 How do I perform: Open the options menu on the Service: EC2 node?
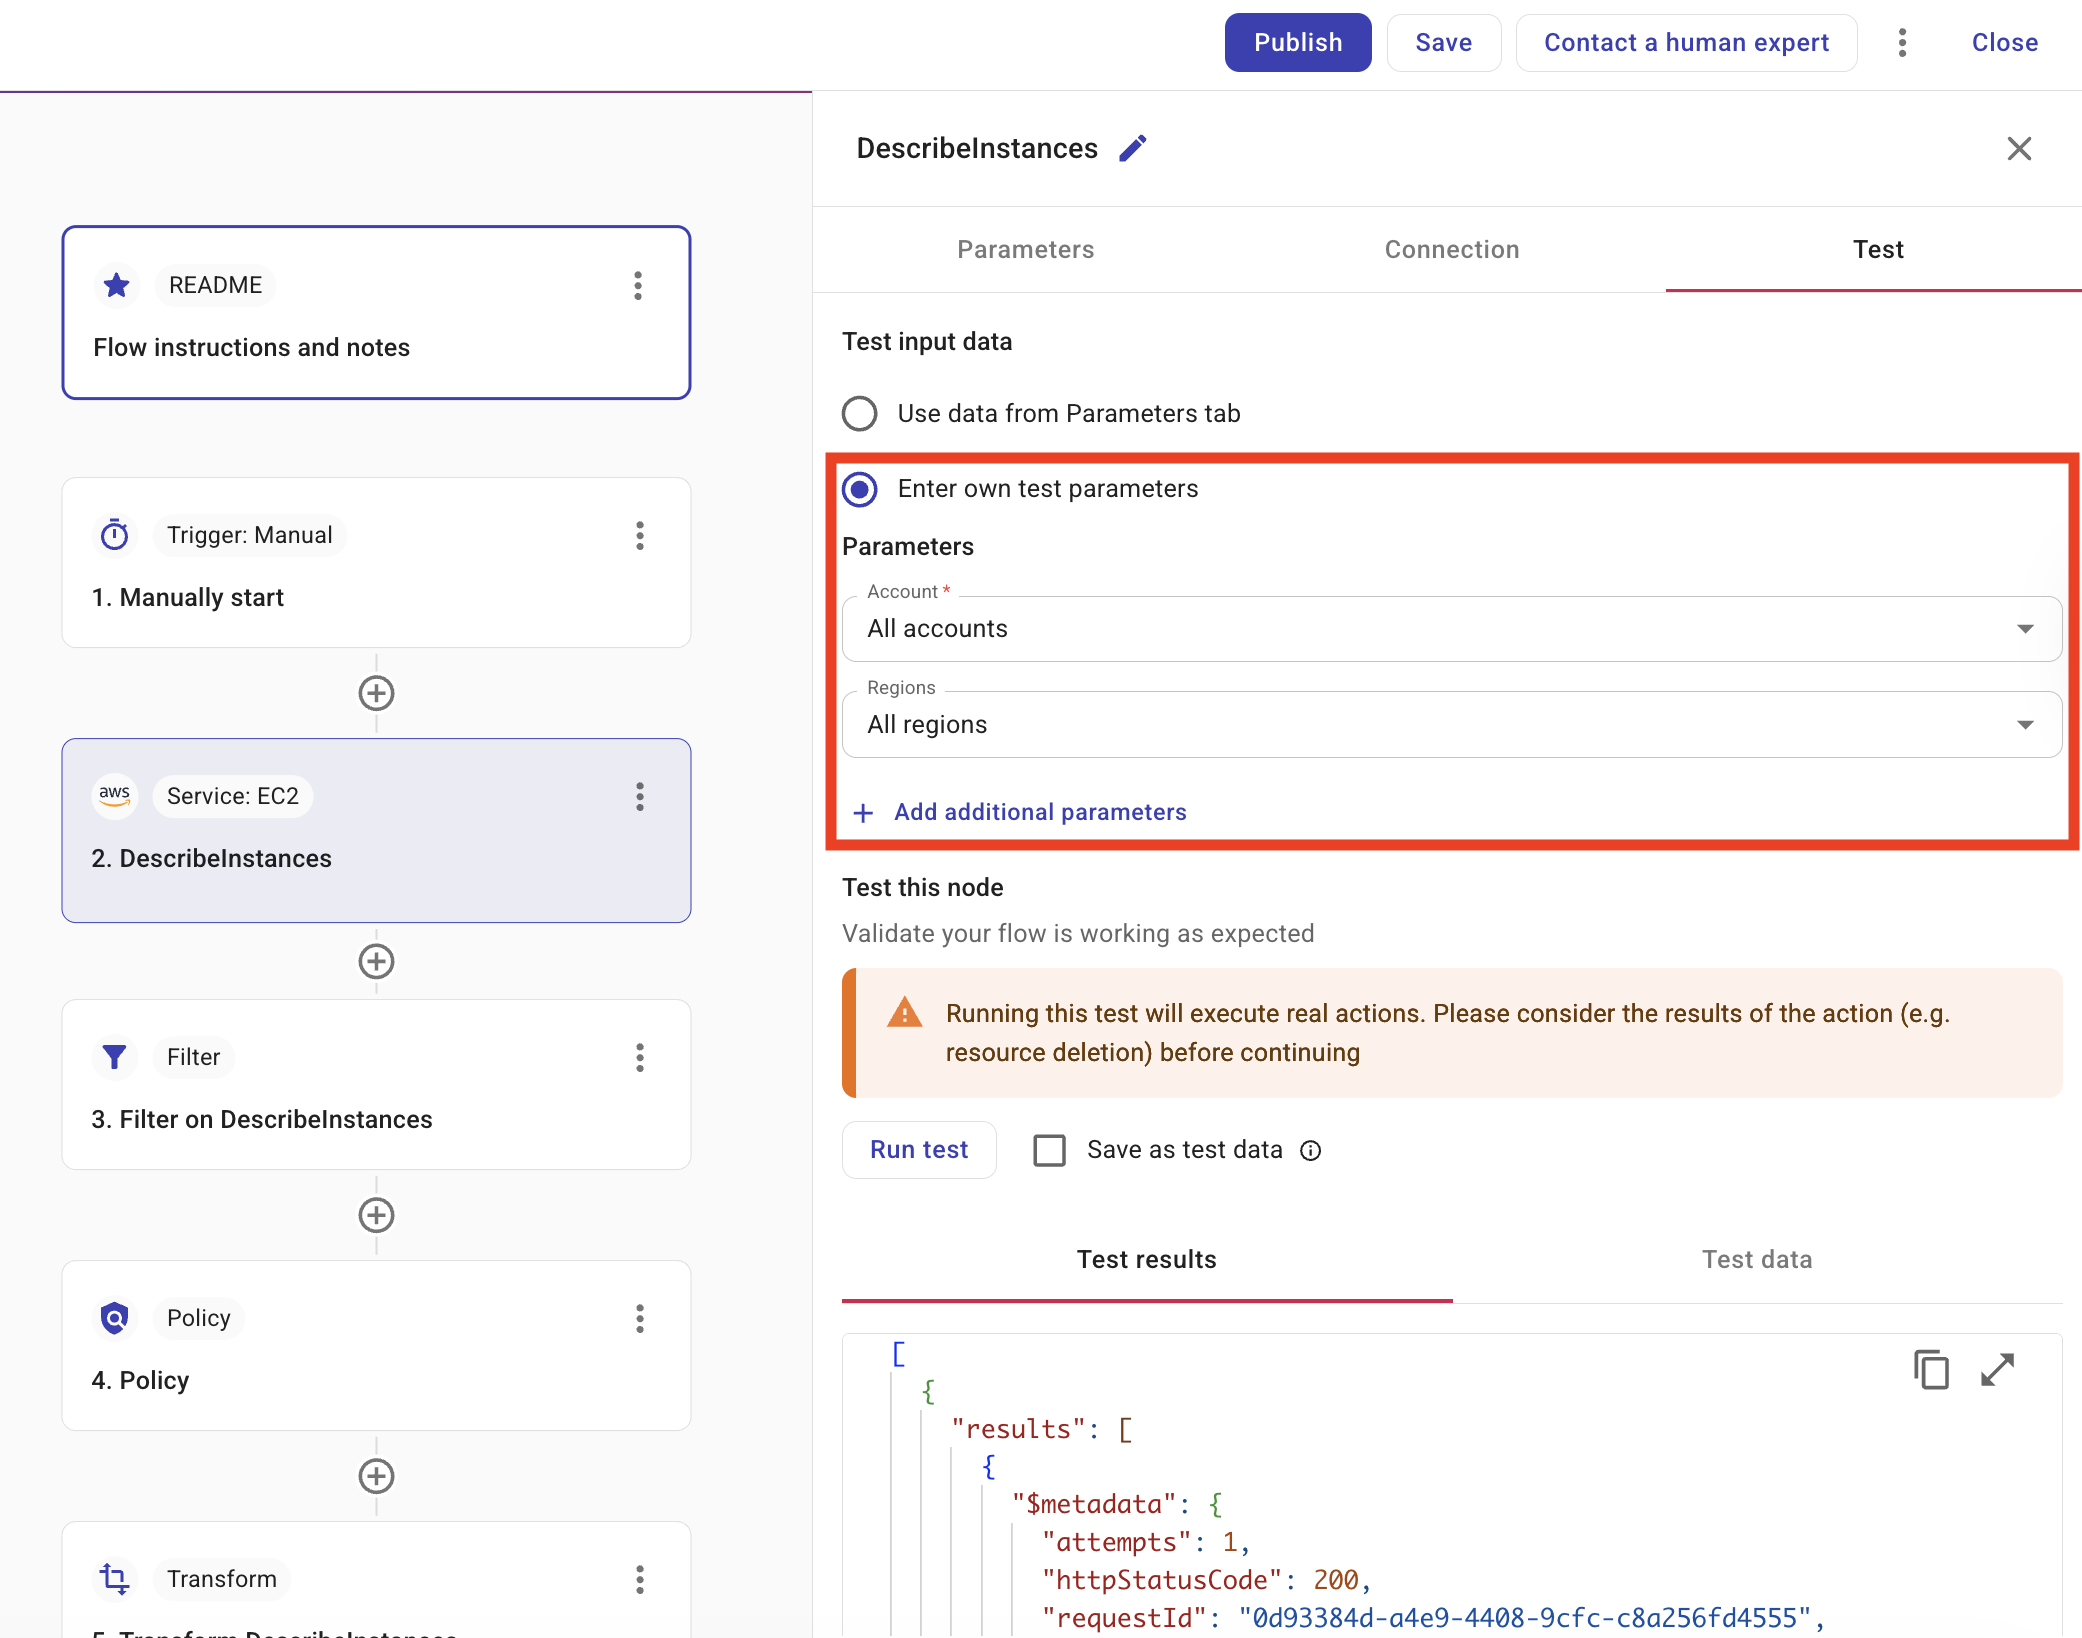[640, 796]
